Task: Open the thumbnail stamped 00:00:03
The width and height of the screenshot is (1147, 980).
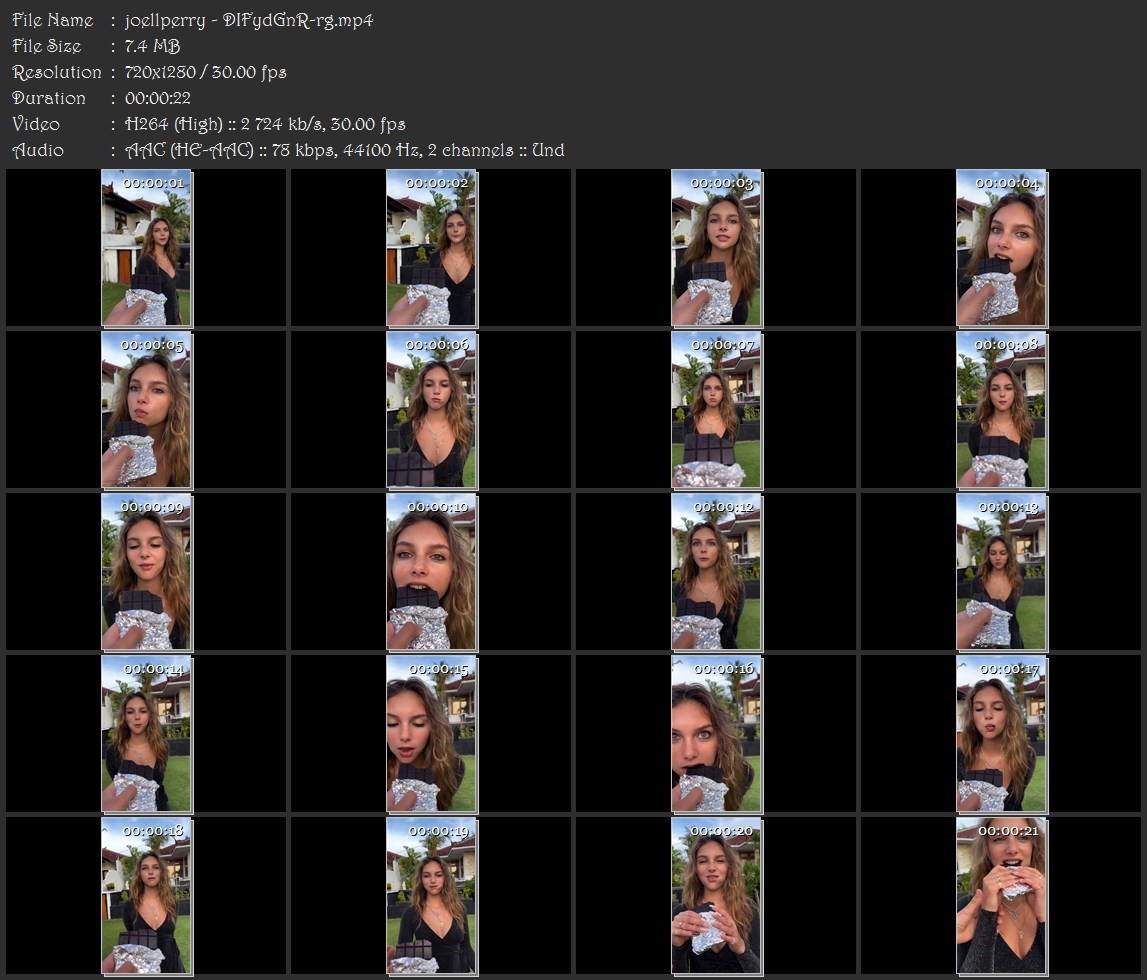Action: click(716, 248)
